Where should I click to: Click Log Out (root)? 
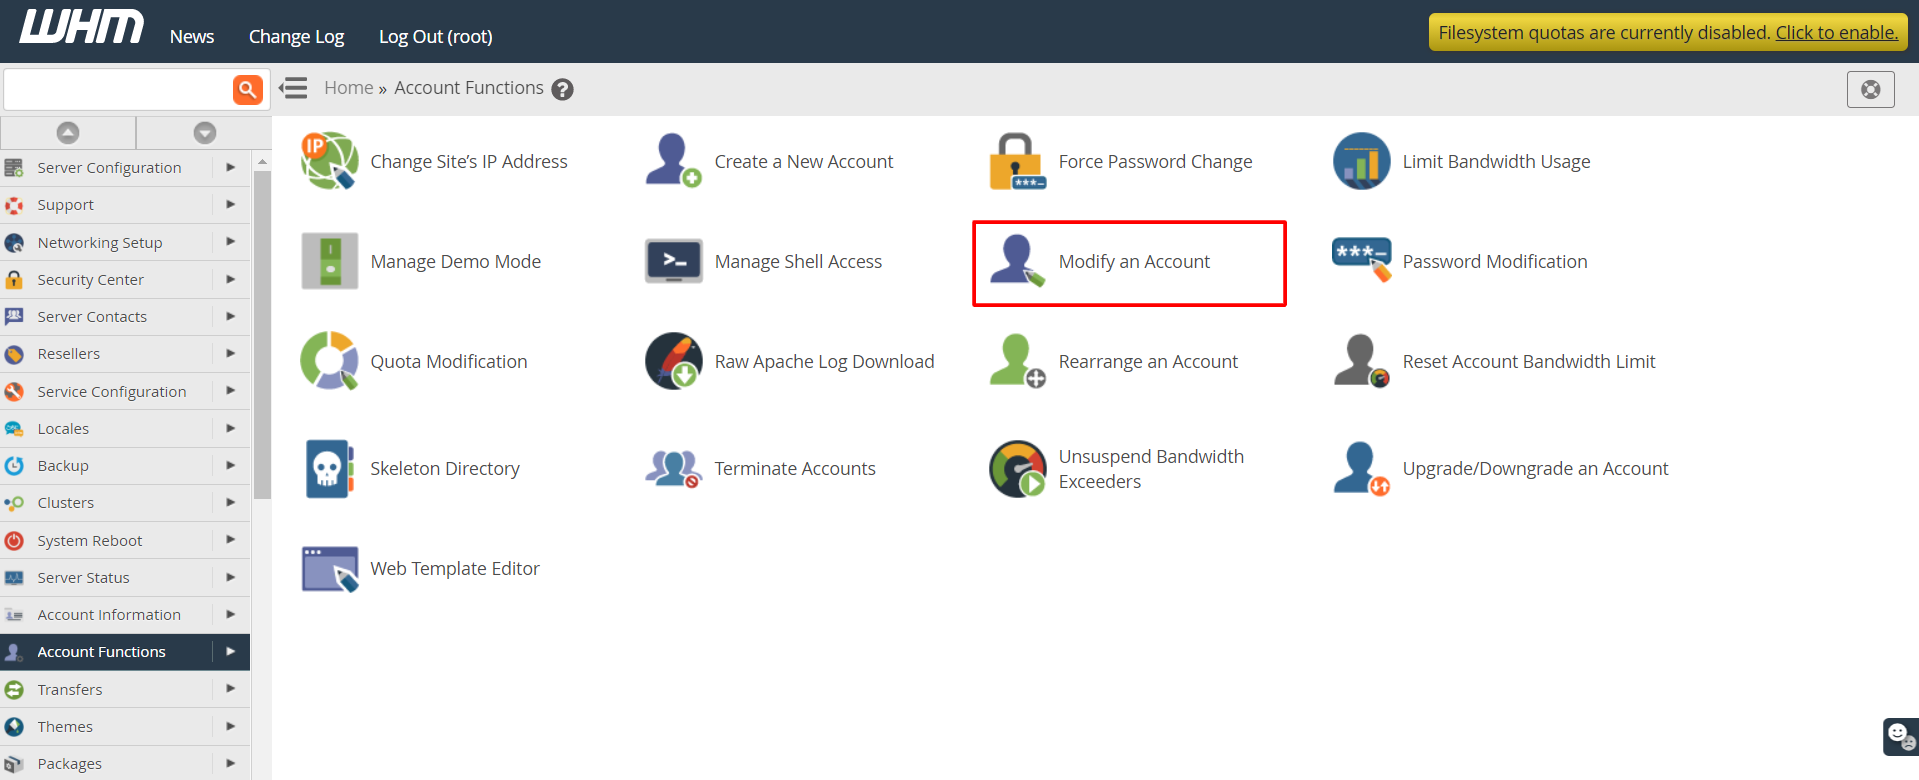436,37
